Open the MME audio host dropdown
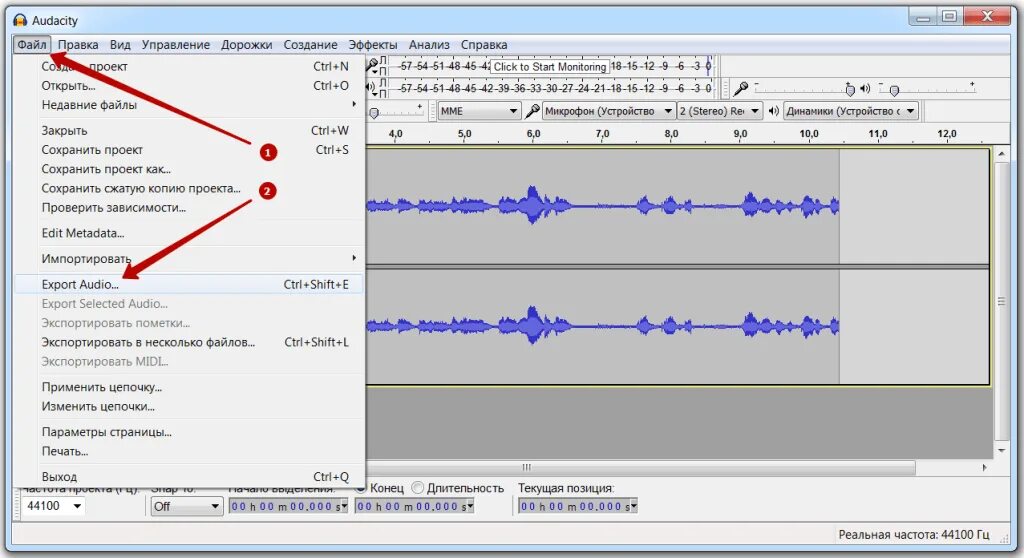Image resolution: width=1024 pixels, height=558 pixels. tap(479, 111)
